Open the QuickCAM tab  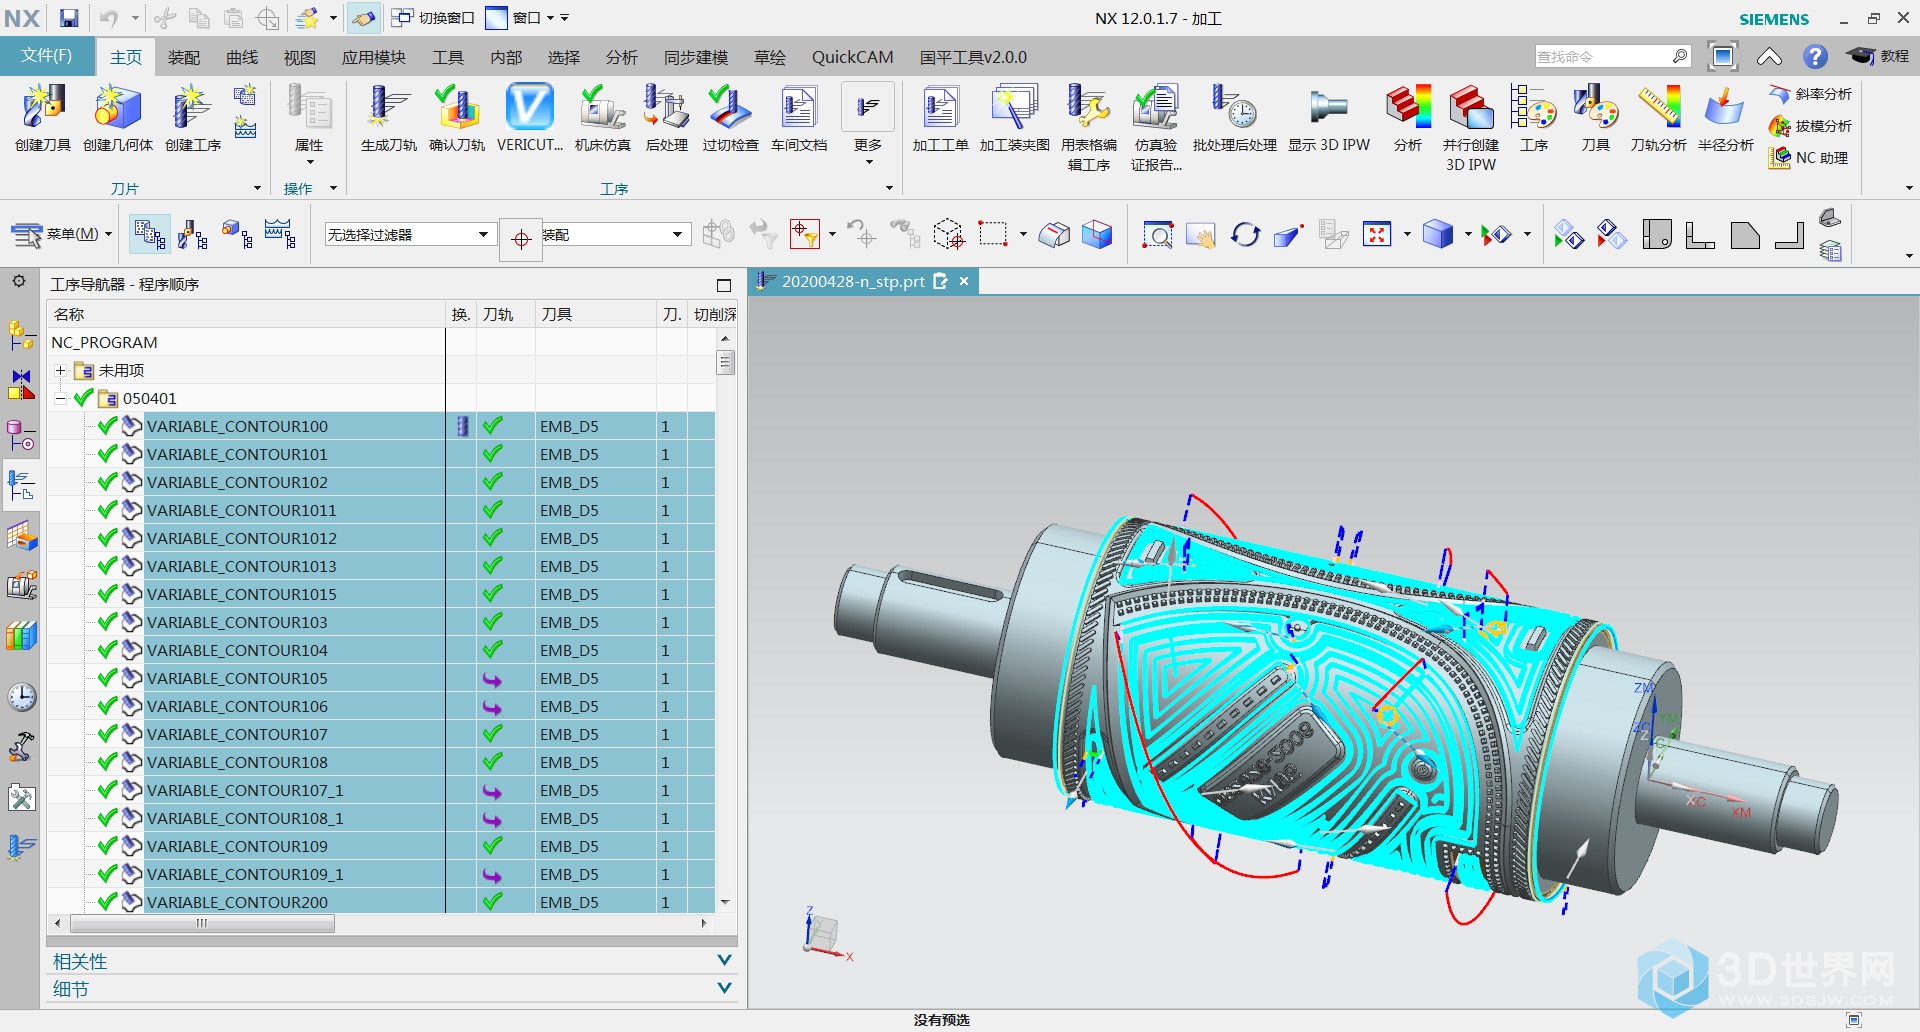click(852, 58)
